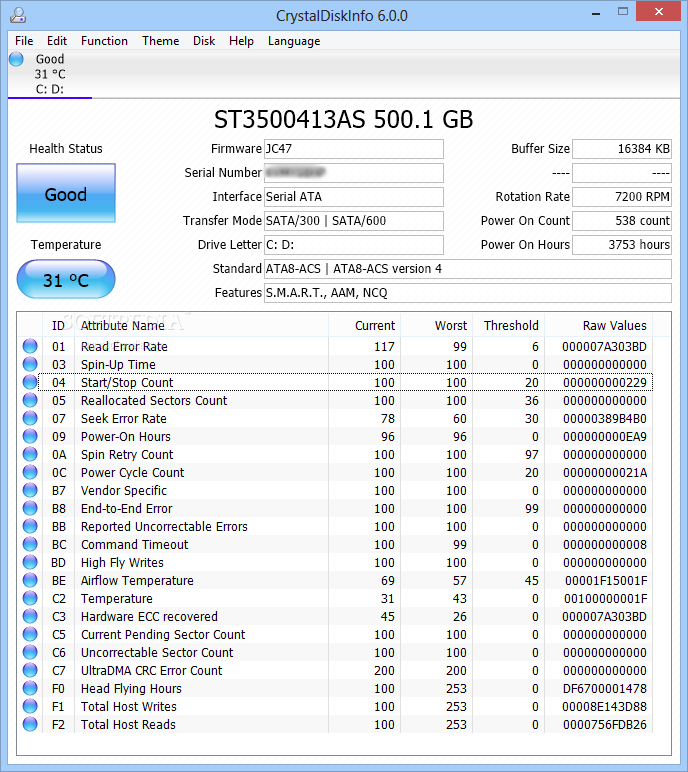This screenshot has height=772, width=688.
Task: Click status orb for Total Host Reads
Action: (x=30, y=724)
